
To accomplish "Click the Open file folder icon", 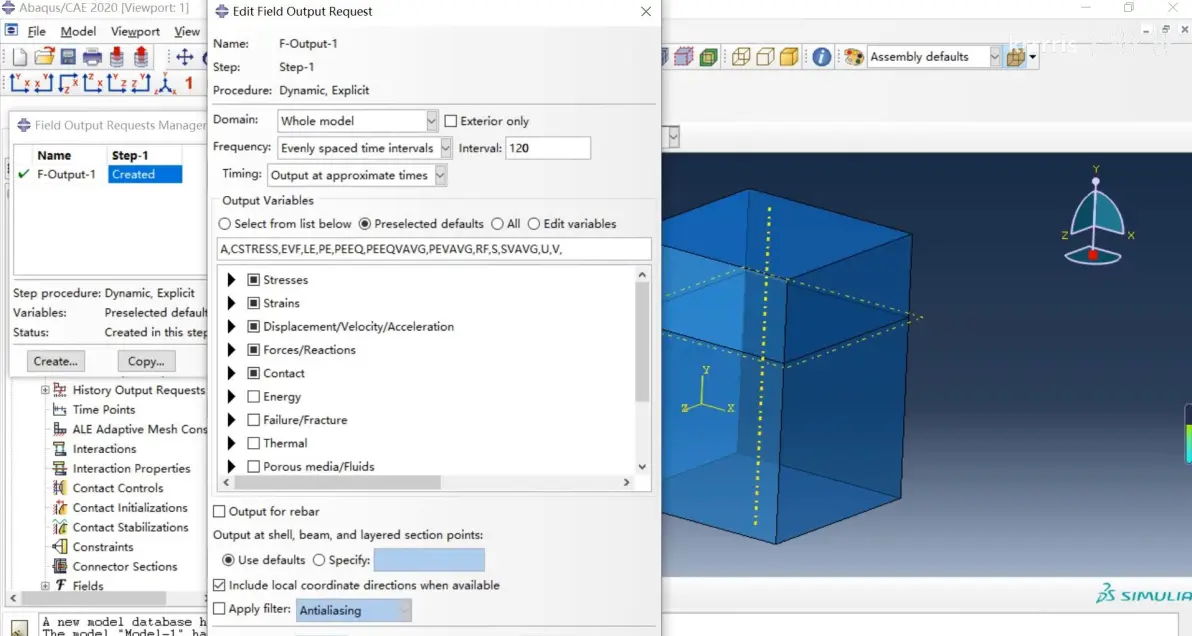I will [44, 57].
